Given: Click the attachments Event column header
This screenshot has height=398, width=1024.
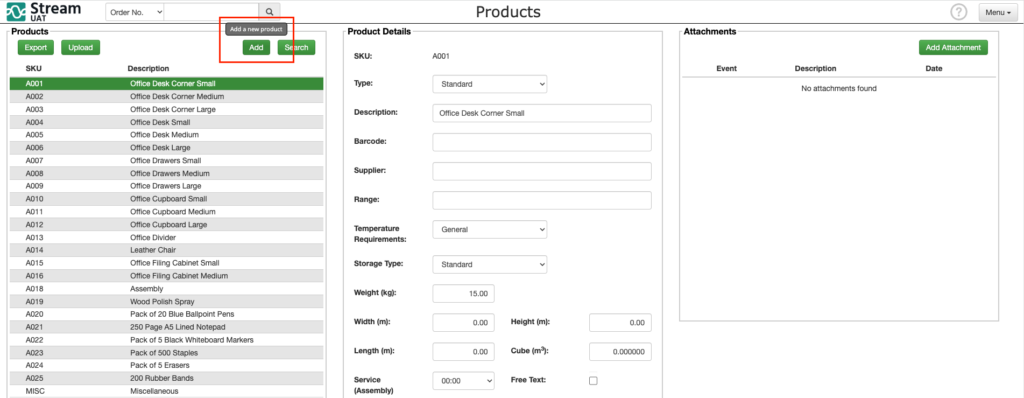Looking at the screenshot, I should coord(726,69).
